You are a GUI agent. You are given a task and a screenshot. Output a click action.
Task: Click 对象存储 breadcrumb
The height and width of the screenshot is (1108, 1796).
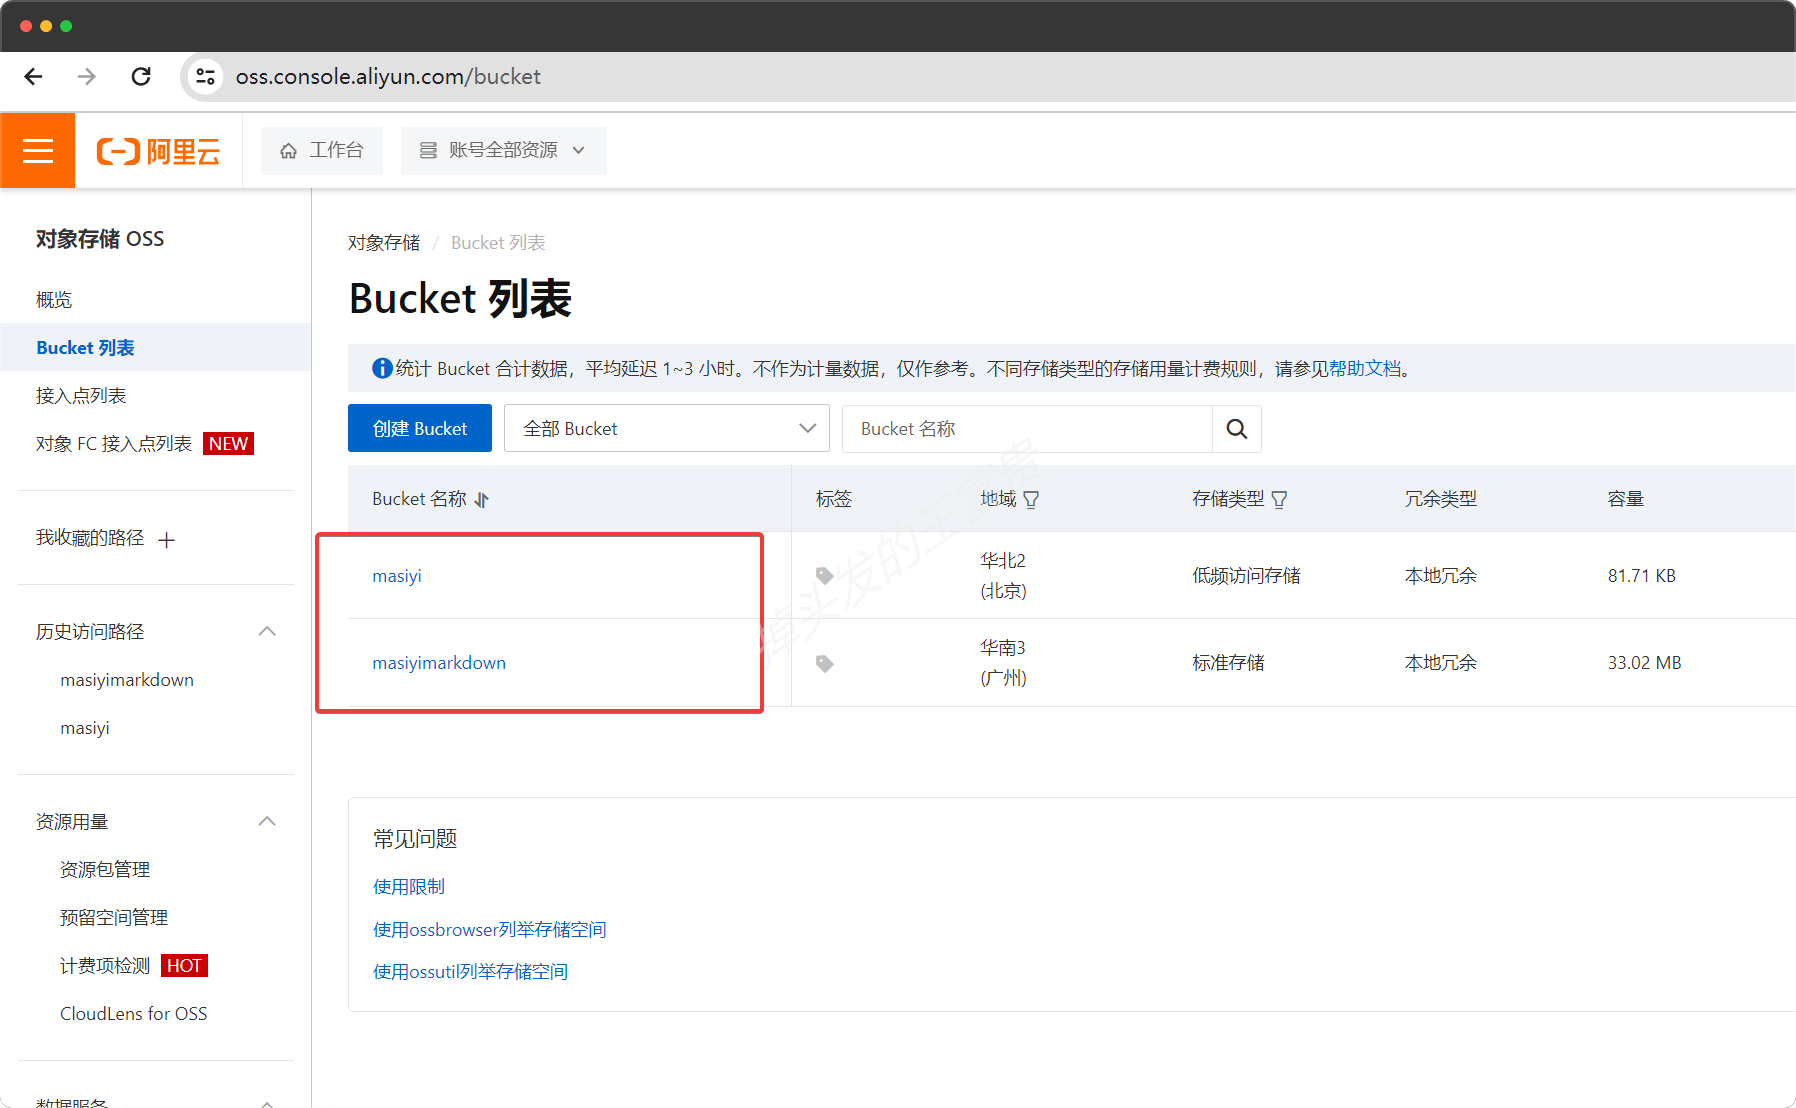[x=384, y=243]
